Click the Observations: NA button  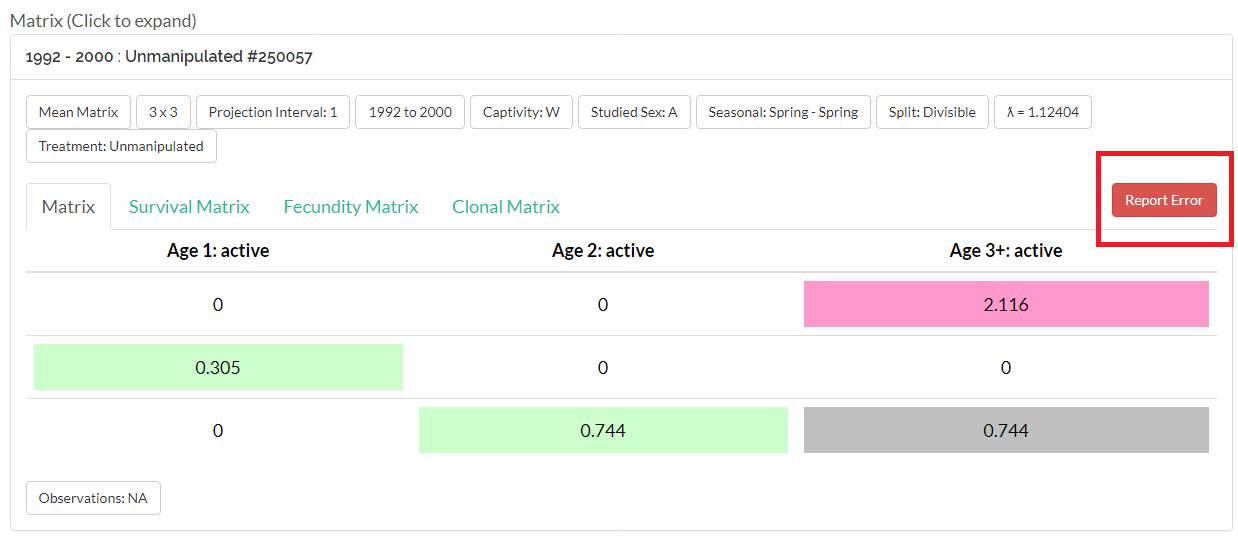pos(93,498)
